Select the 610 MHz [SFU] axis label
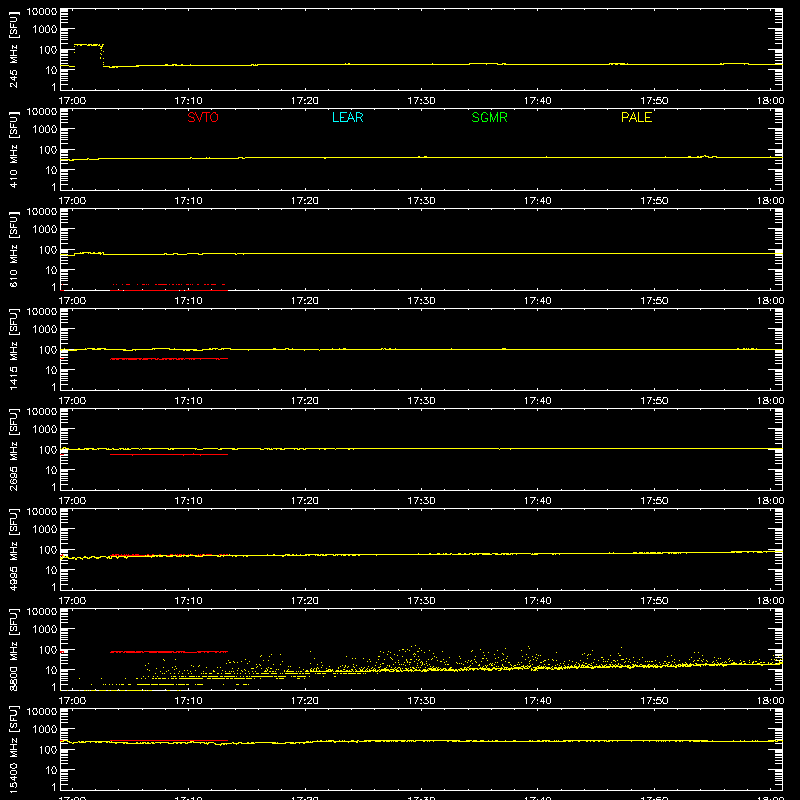The width and height of the screenshot is (800, 800). (13, 249)
